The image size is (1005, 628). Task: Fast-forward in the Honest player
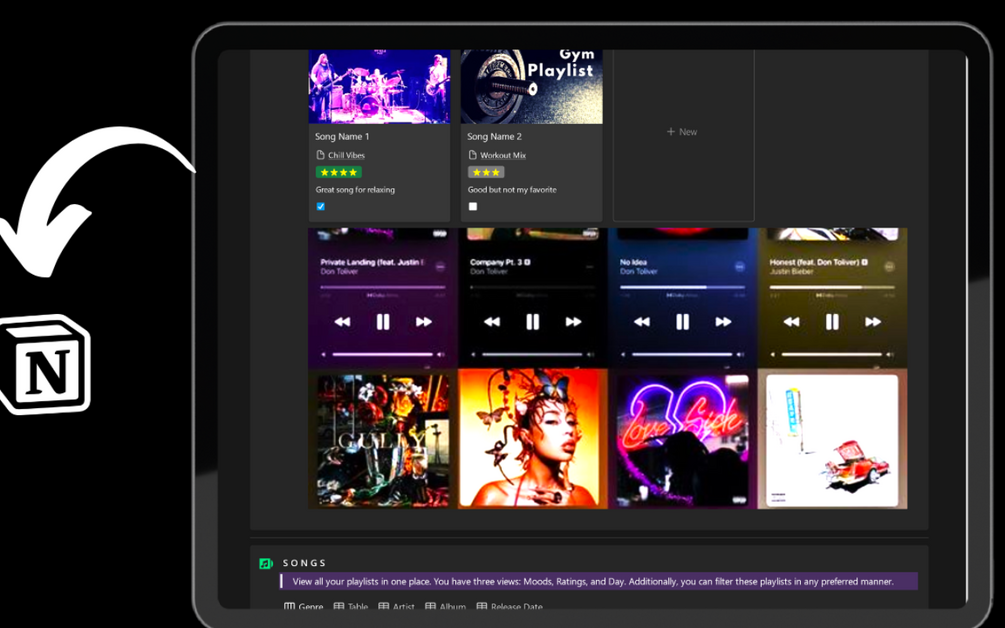coord(873,322)
